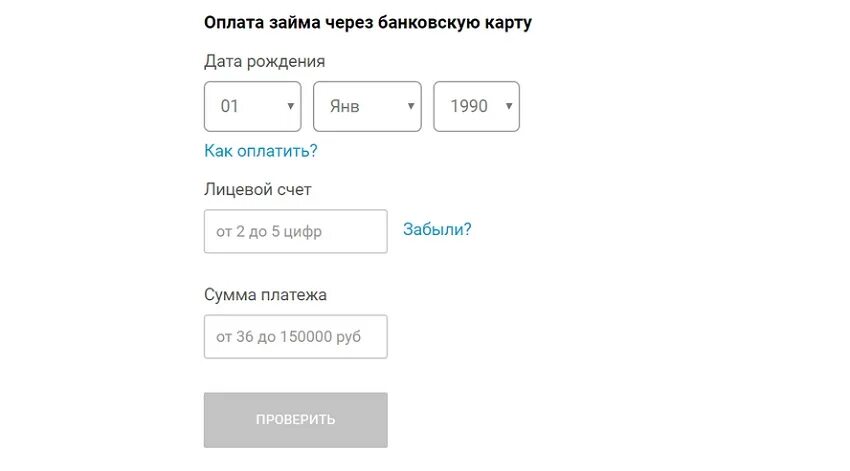This screenshot has width=850, height=471.
Task: Focus the Лицевой счет input field
Action: [295, 231]
